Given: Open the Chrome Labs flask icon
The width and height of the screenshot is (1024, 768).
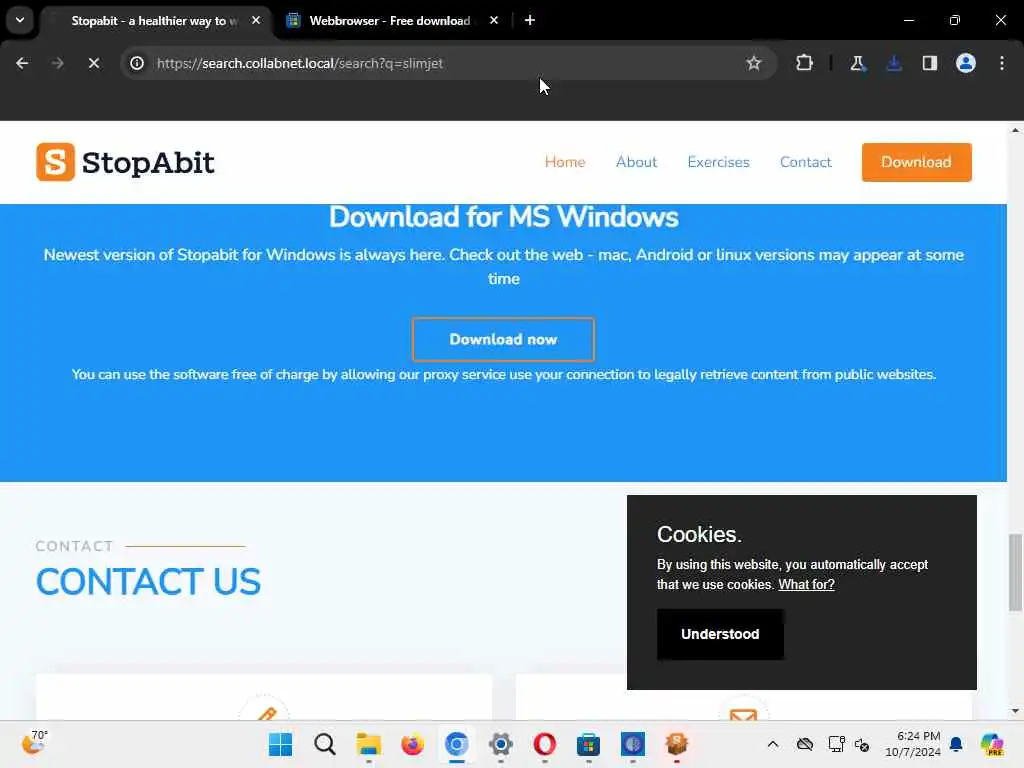Looking at the screenshot, I should 857,63.
